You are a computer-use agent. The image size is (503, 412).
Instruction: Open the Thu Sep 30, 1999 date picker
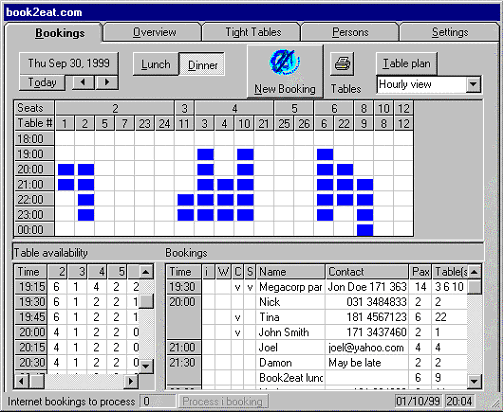pyautogui.click(x=69, y=63)
